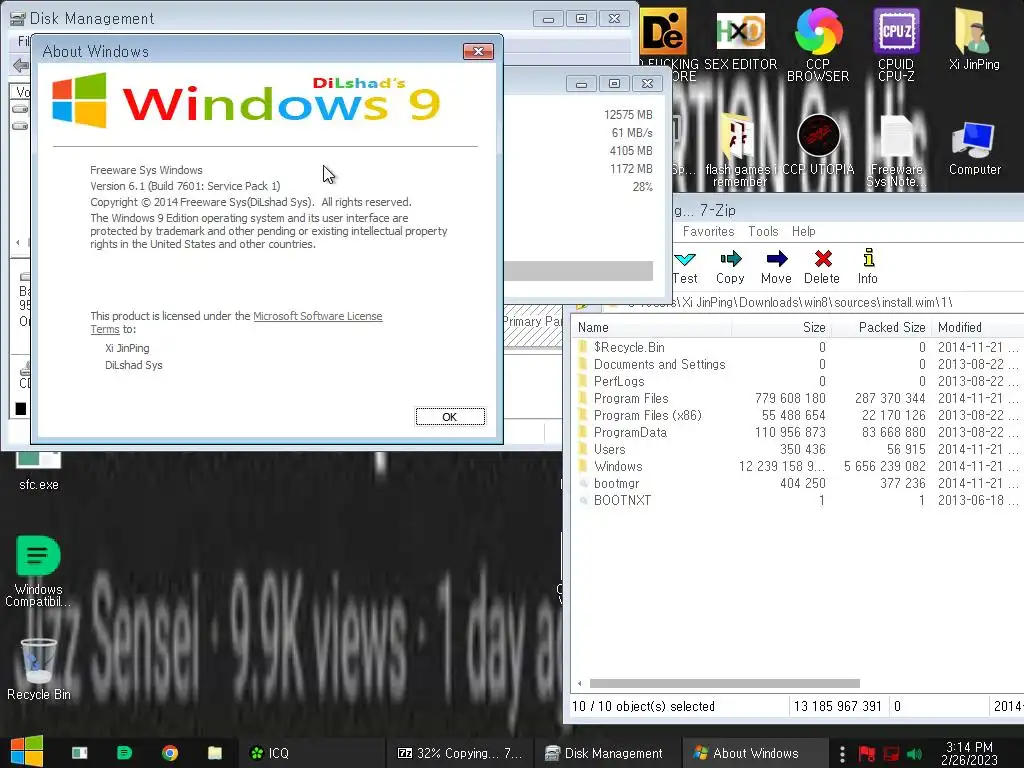Open the Freeware Sys Note desktop icon

pyautogui.click(x=896, y=152)
